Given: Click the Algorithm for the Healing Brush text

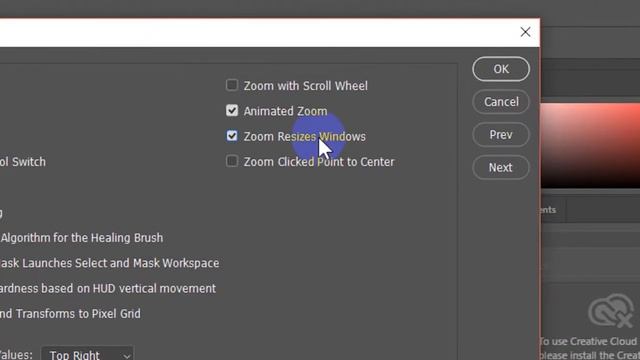Looking at the screenshot, I should coord(82,238).
